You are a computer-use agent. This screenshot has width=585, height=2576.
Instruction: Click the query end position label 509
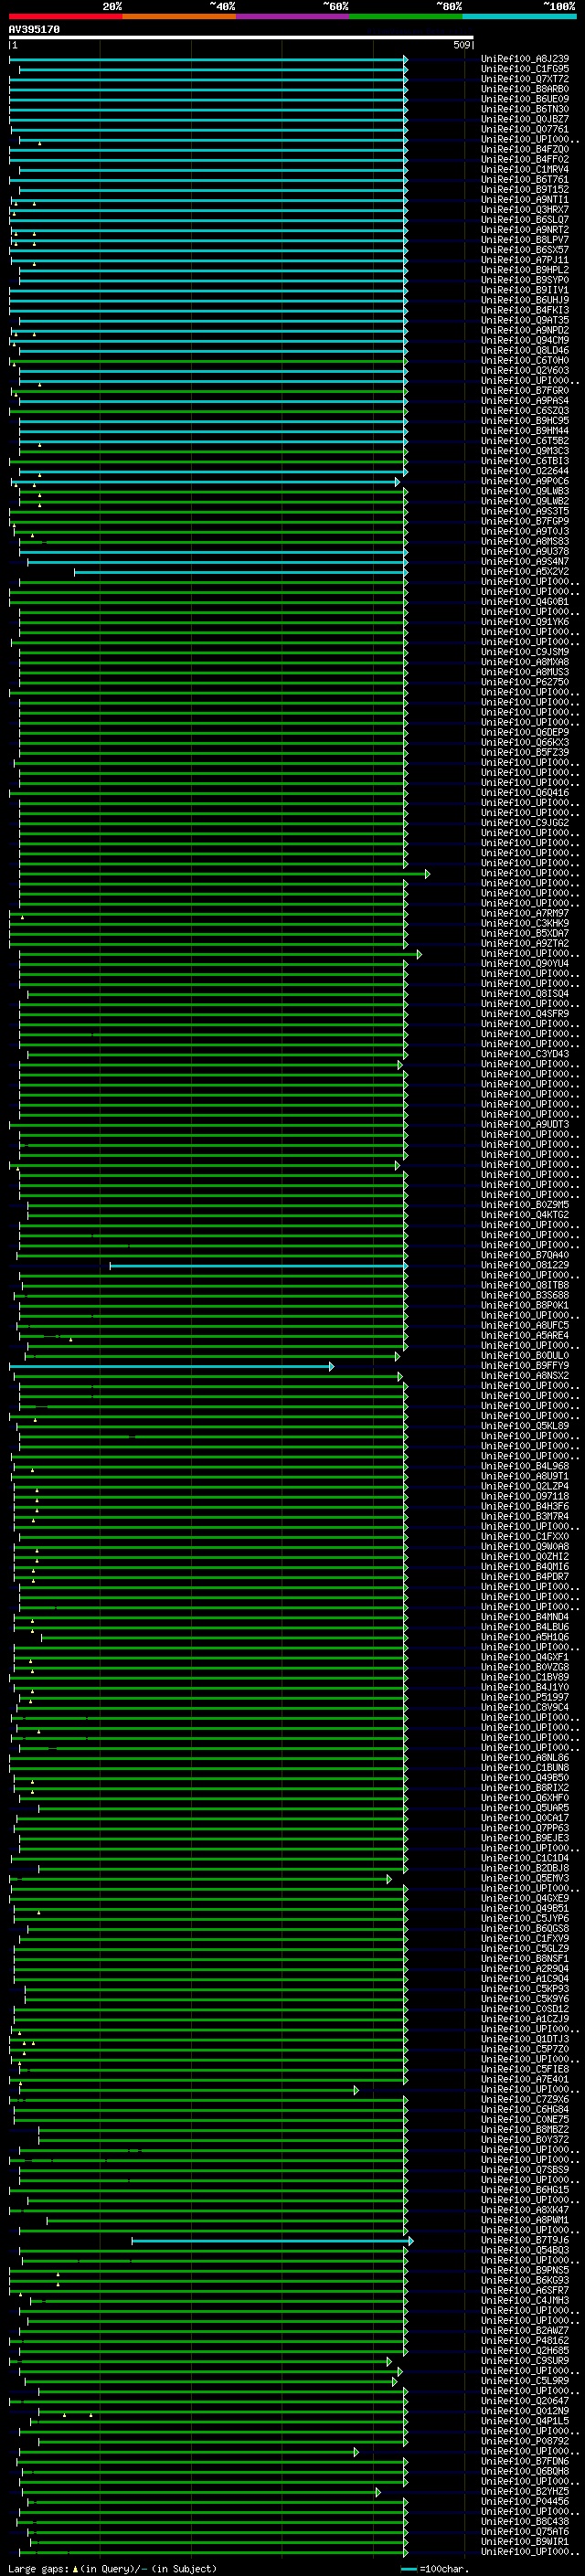tap(461, 45)
